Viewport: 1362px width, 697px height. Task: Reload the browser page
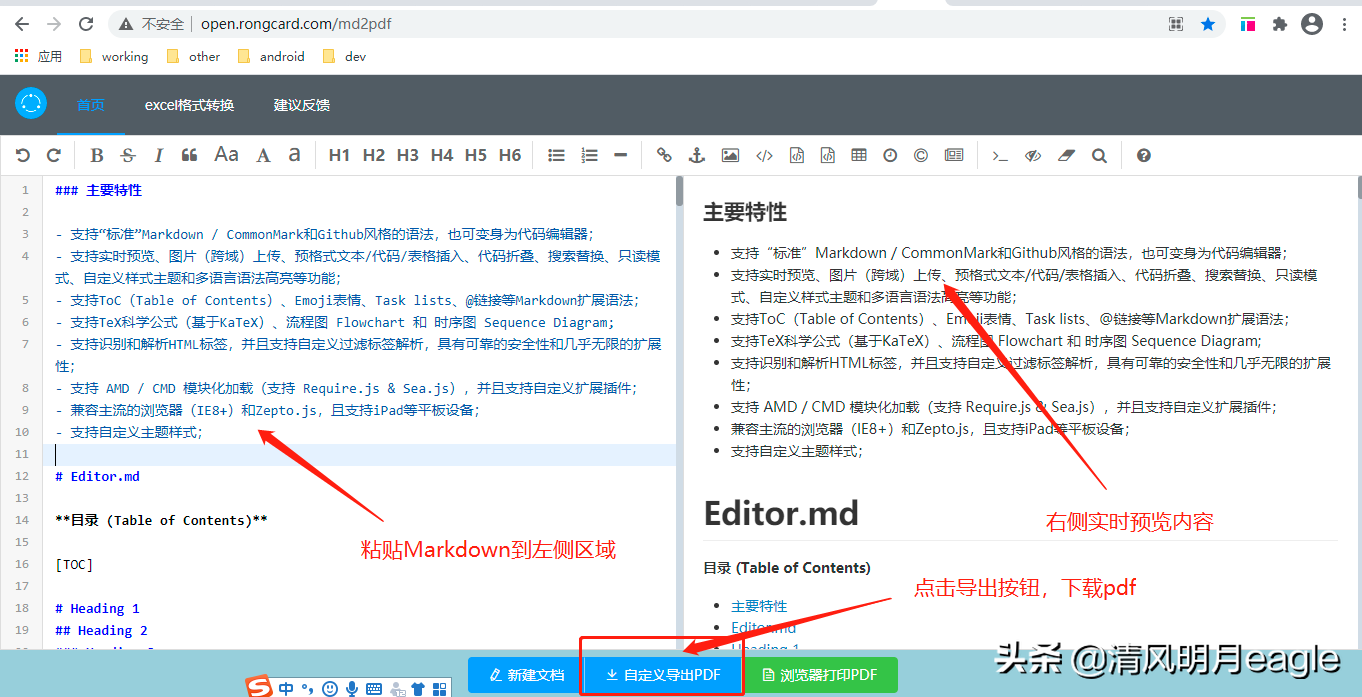click(86, 24)
